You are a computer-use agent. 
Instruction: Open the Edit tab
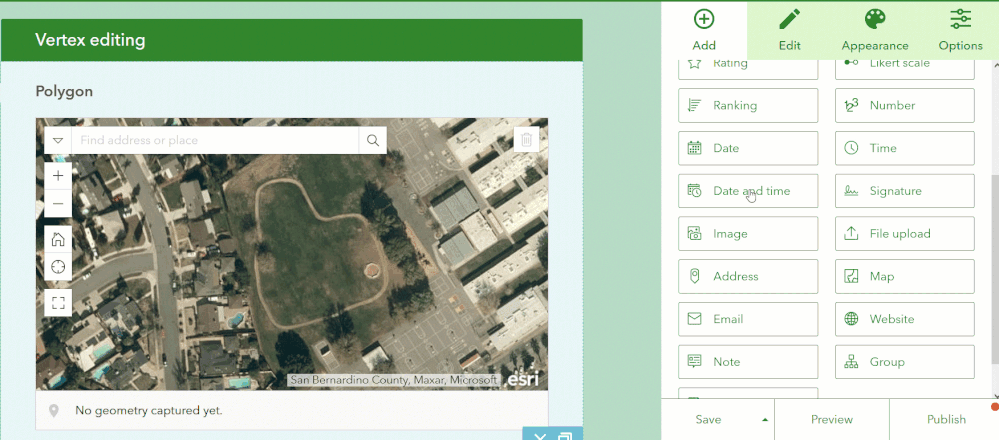789,30
